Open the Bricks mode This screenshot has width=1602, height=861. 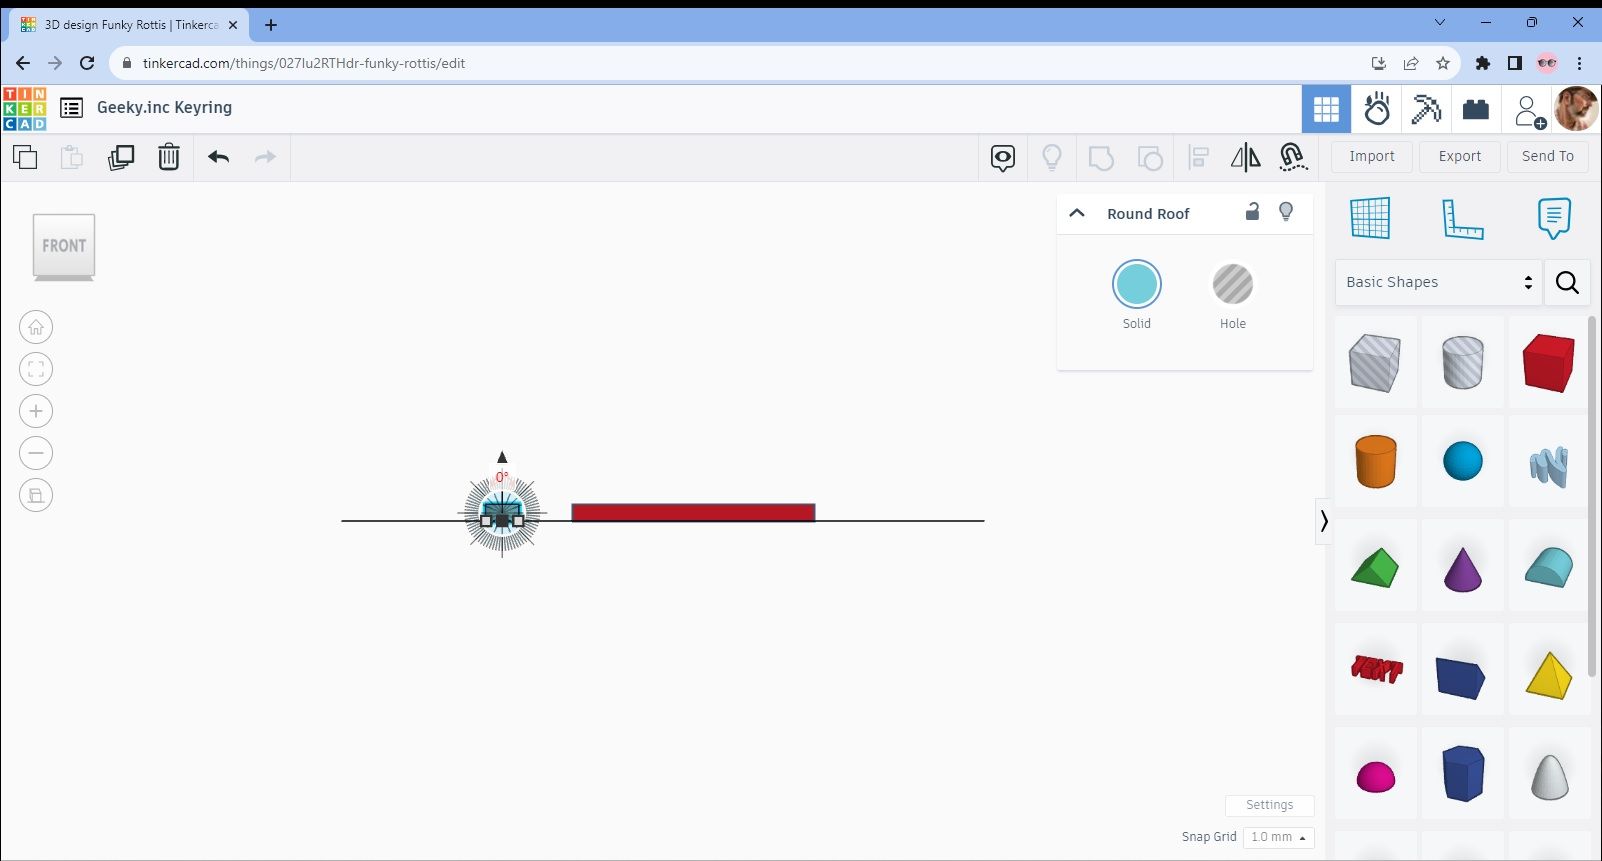point(1476,109)
